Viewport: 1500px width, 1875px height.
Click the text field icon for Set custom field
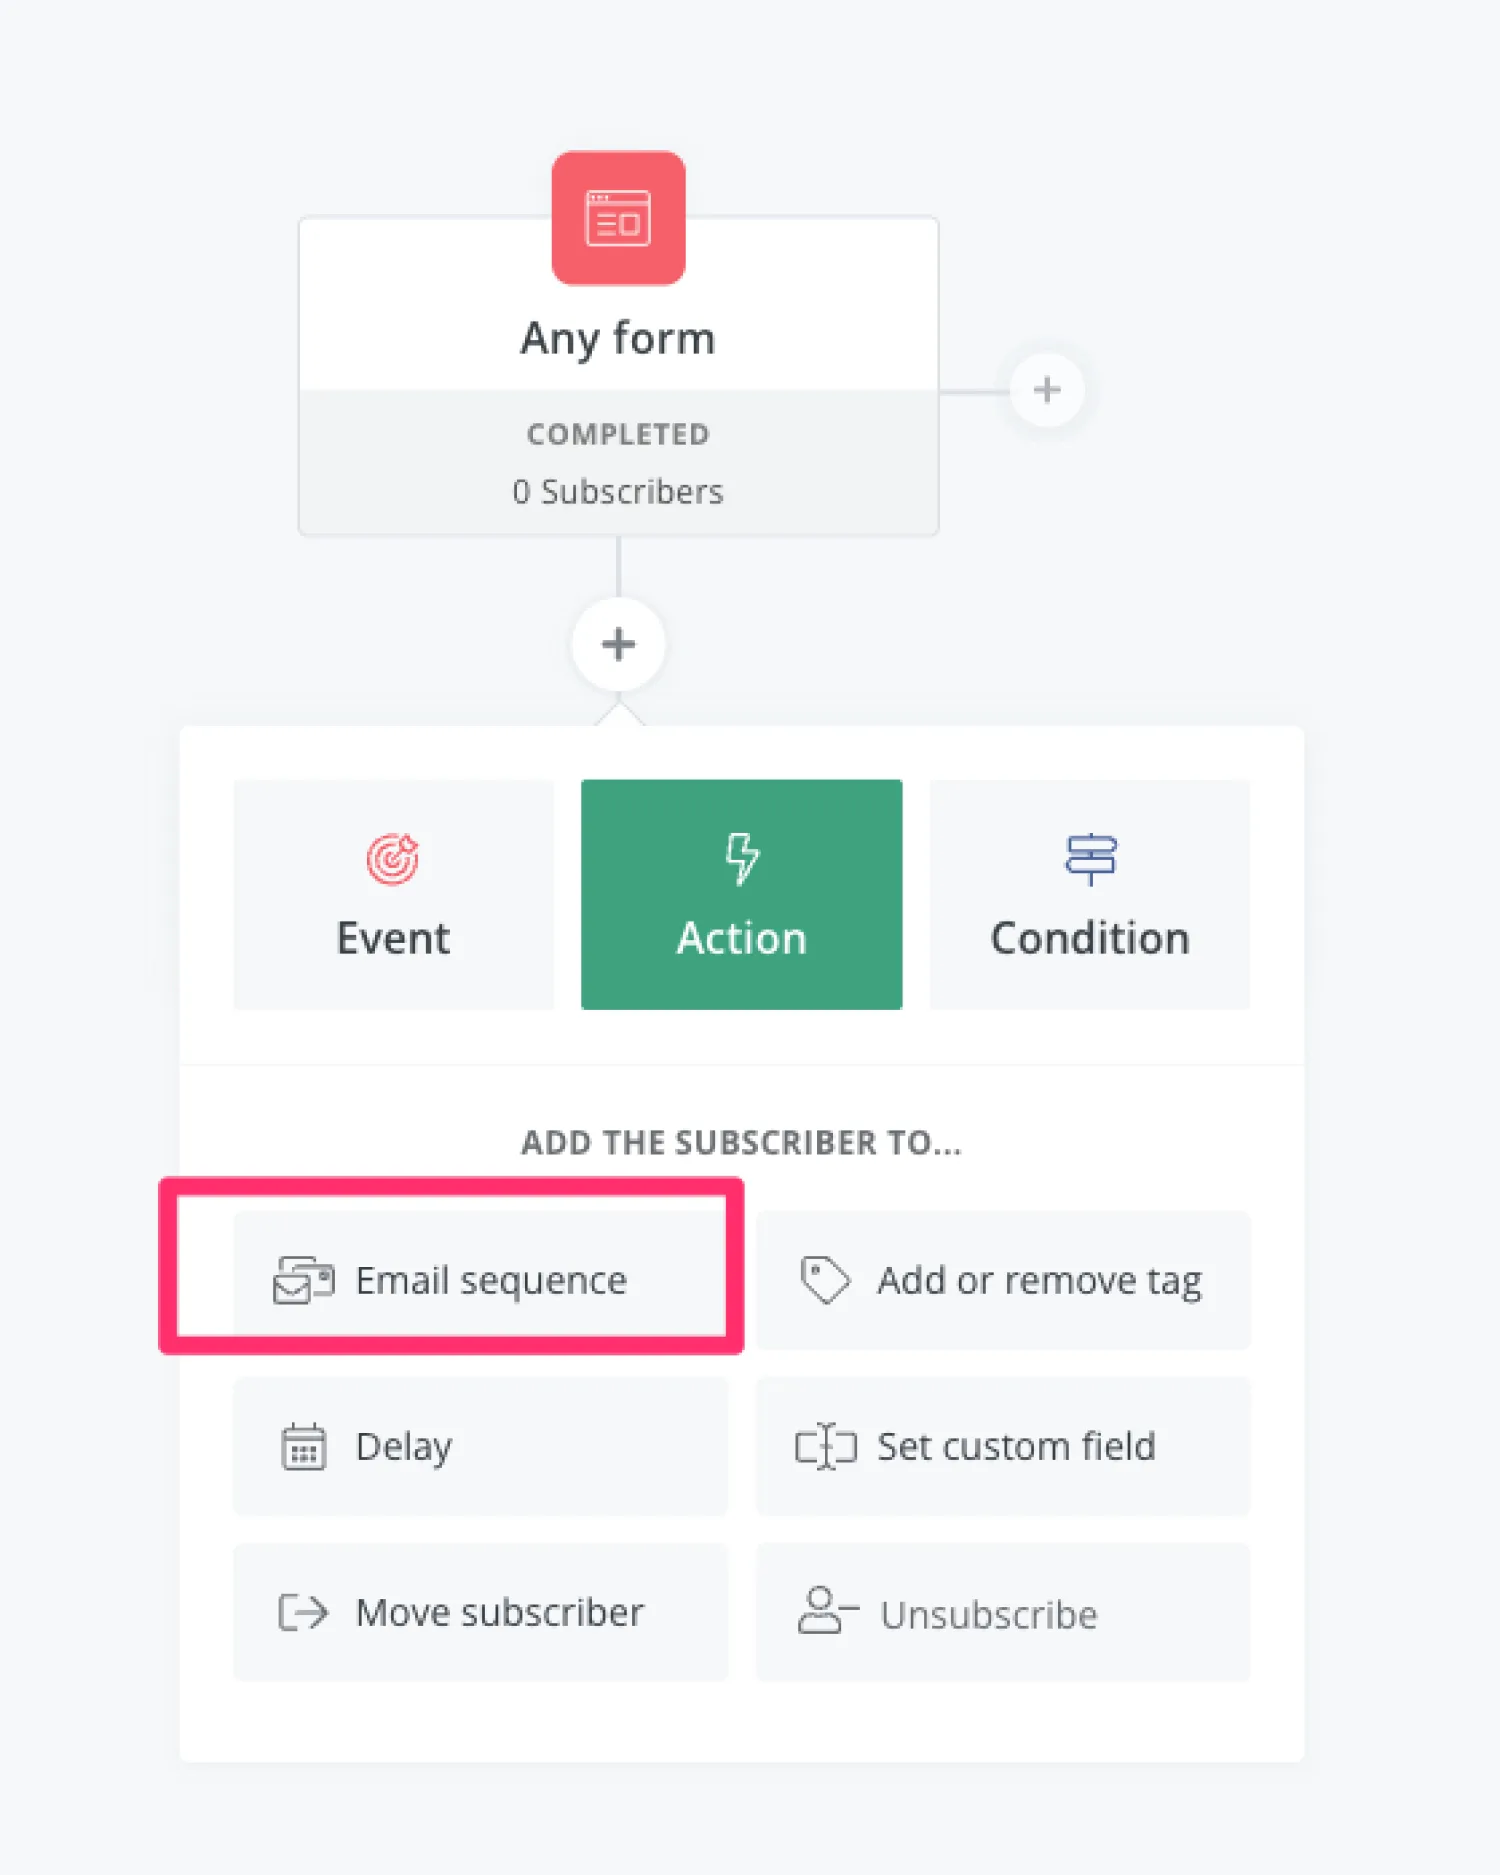click(826, 1447)
